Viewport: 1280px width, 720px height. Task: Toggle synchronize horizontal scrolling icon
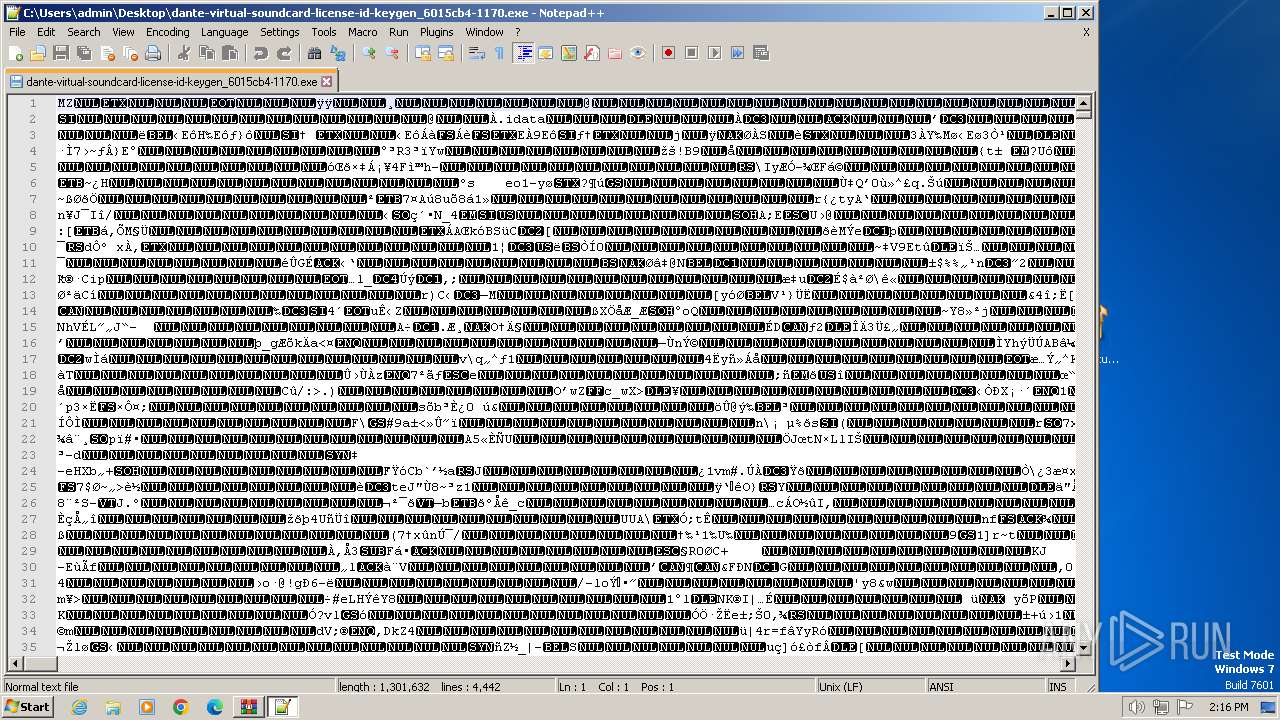(446, 53)
